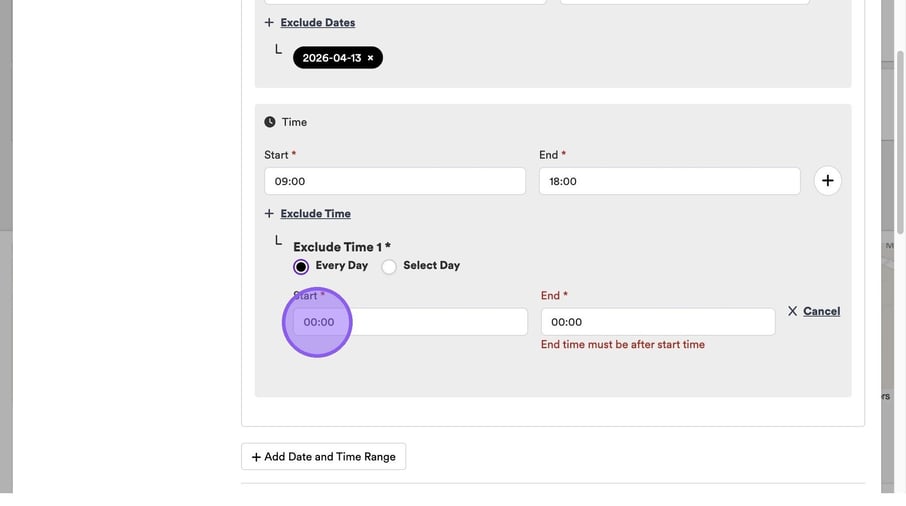906x506 pixels.
Task: Click the plus icon beside Exclude Time
Action: (269, 213)
